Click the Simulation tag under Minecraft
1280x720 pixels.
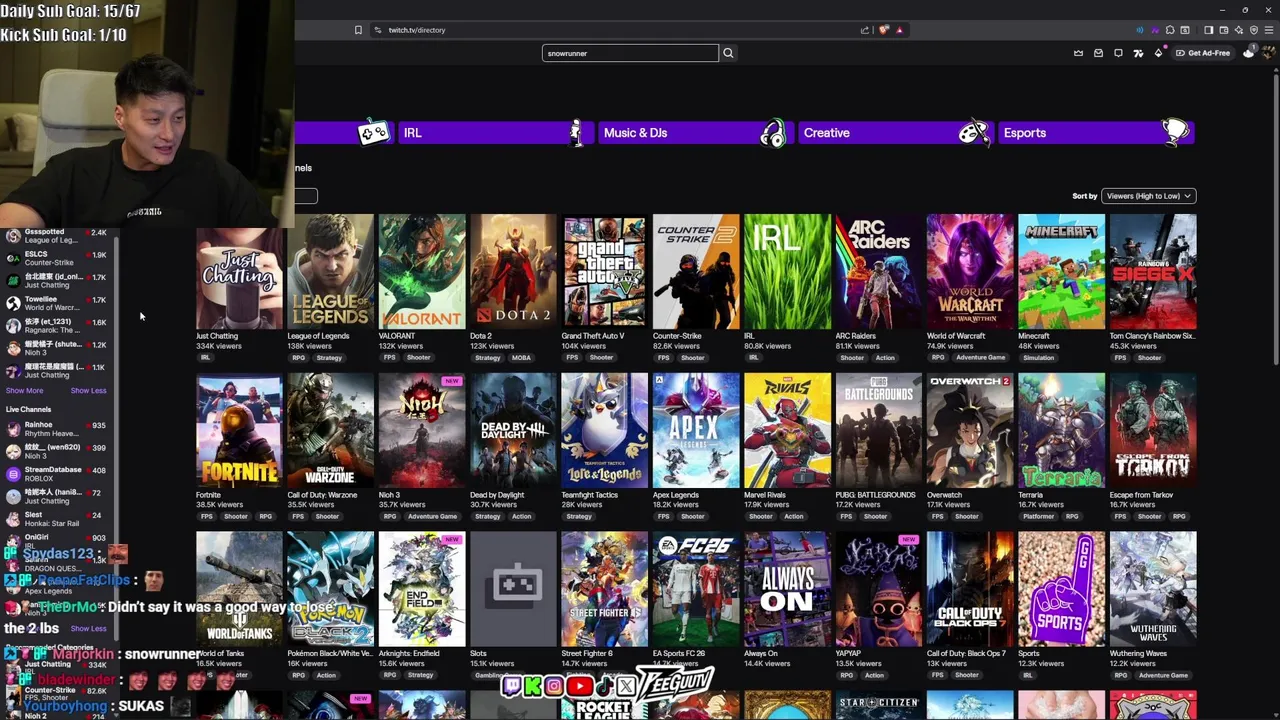click(1038, 357)
